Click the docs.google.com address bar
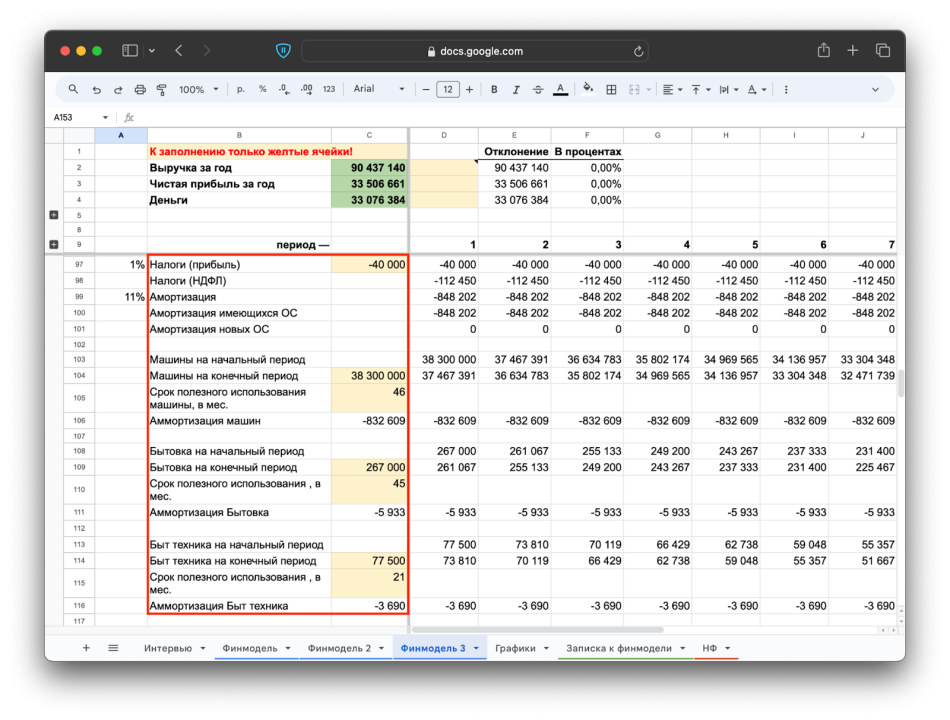950x720 pixels. pyautogui.click(x=475, y=52)
